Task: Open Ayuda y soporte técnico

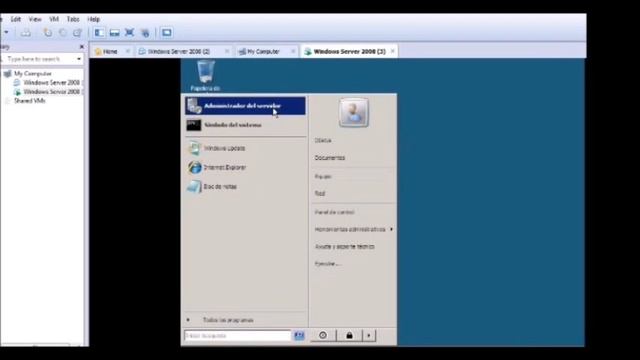Action: tap(344, 247)
